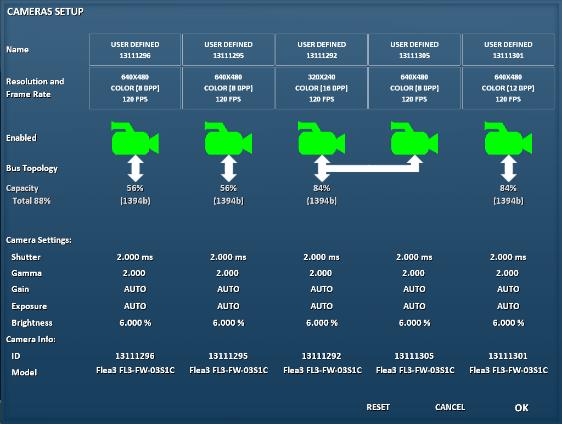Click the green camera icon for 13111301
Image resolution: width=562 pixels, height=424 pixels.
tap(508, 138)
